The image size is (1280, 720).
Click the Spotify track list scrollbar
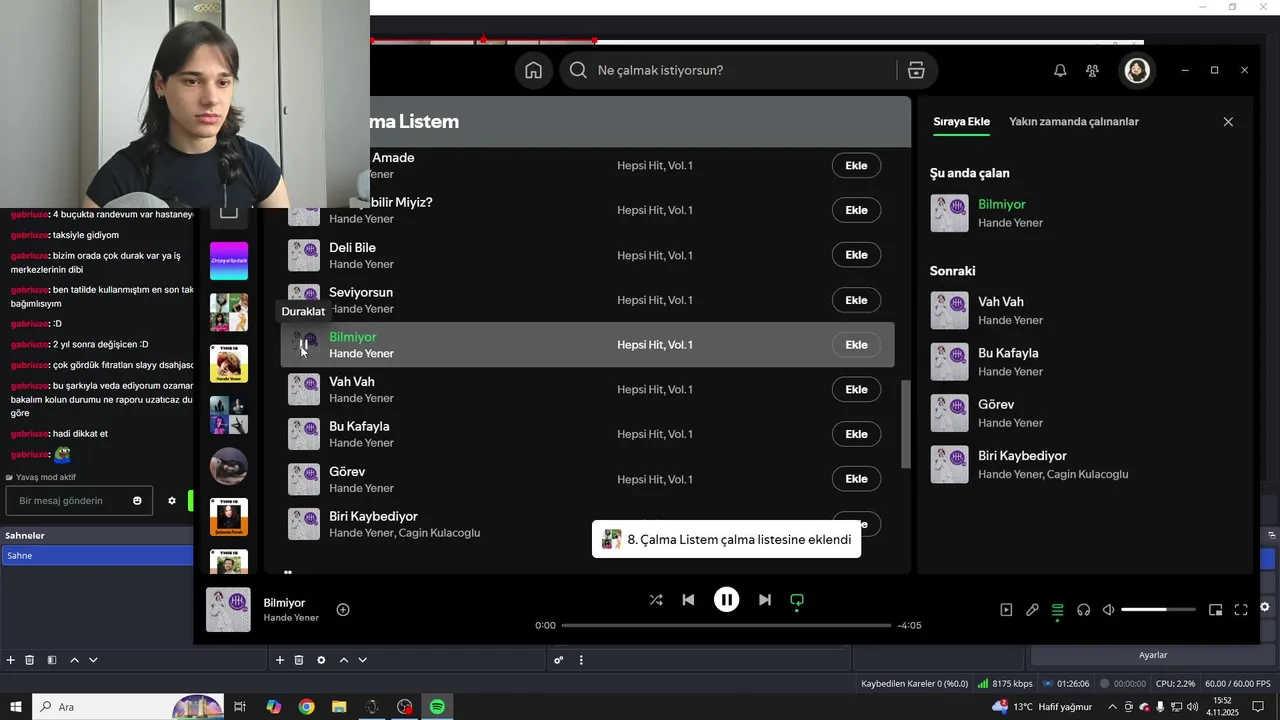(906, 424)
